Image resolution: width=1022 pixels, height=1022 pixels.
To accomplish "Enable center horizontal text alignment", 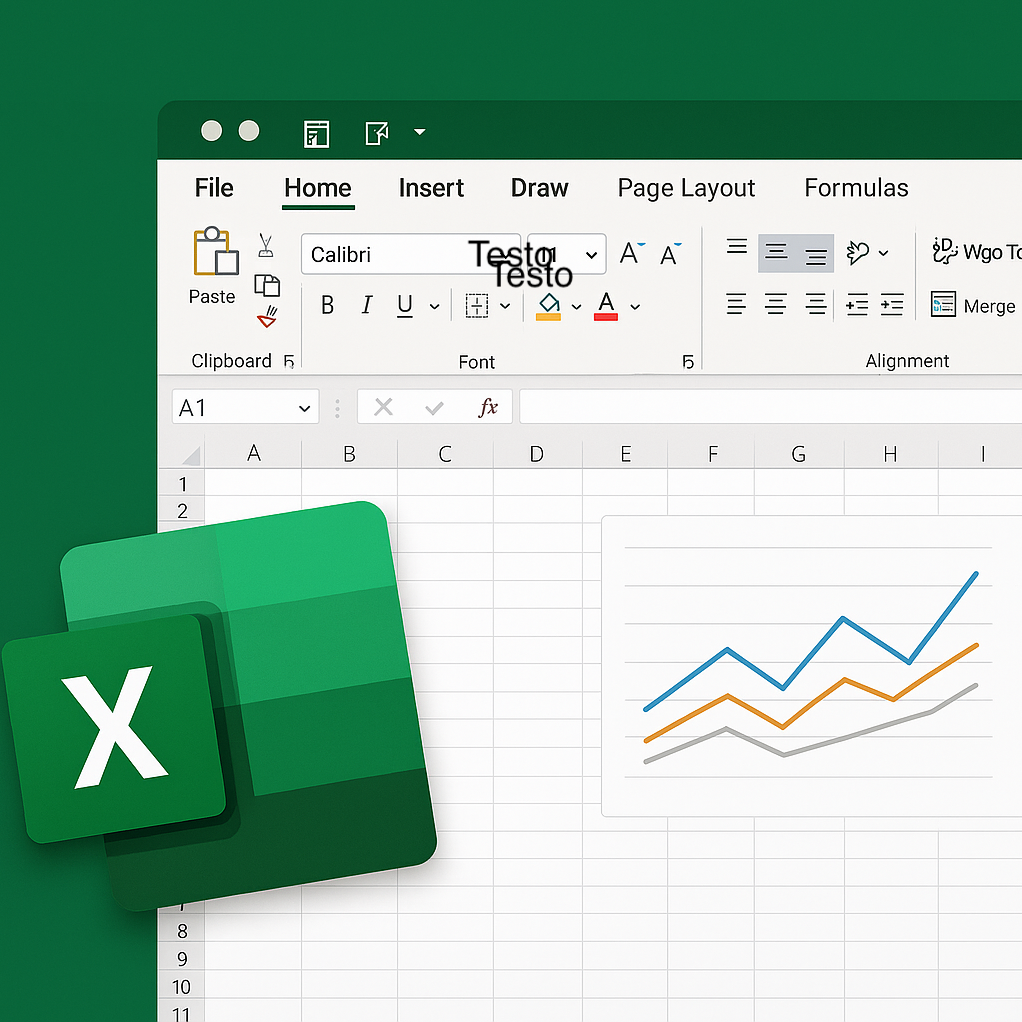I will (x=775, y=305).
